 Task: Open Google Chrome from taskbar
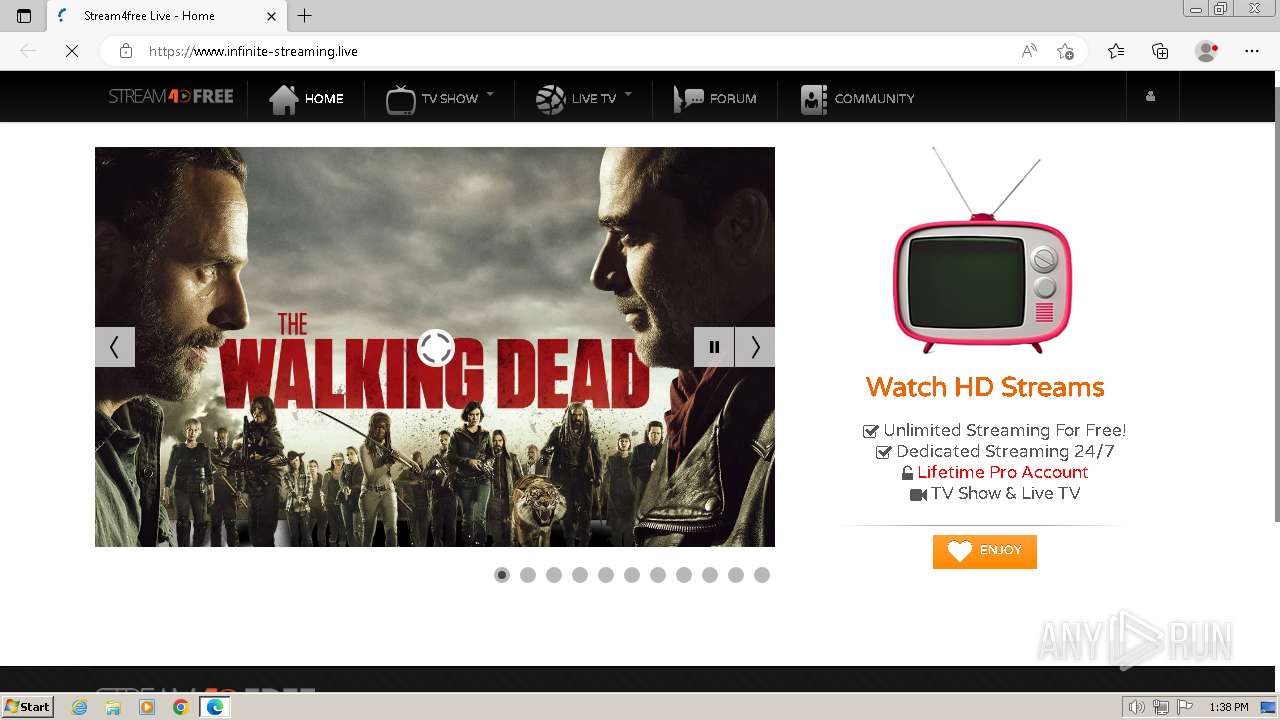(180, 707)
